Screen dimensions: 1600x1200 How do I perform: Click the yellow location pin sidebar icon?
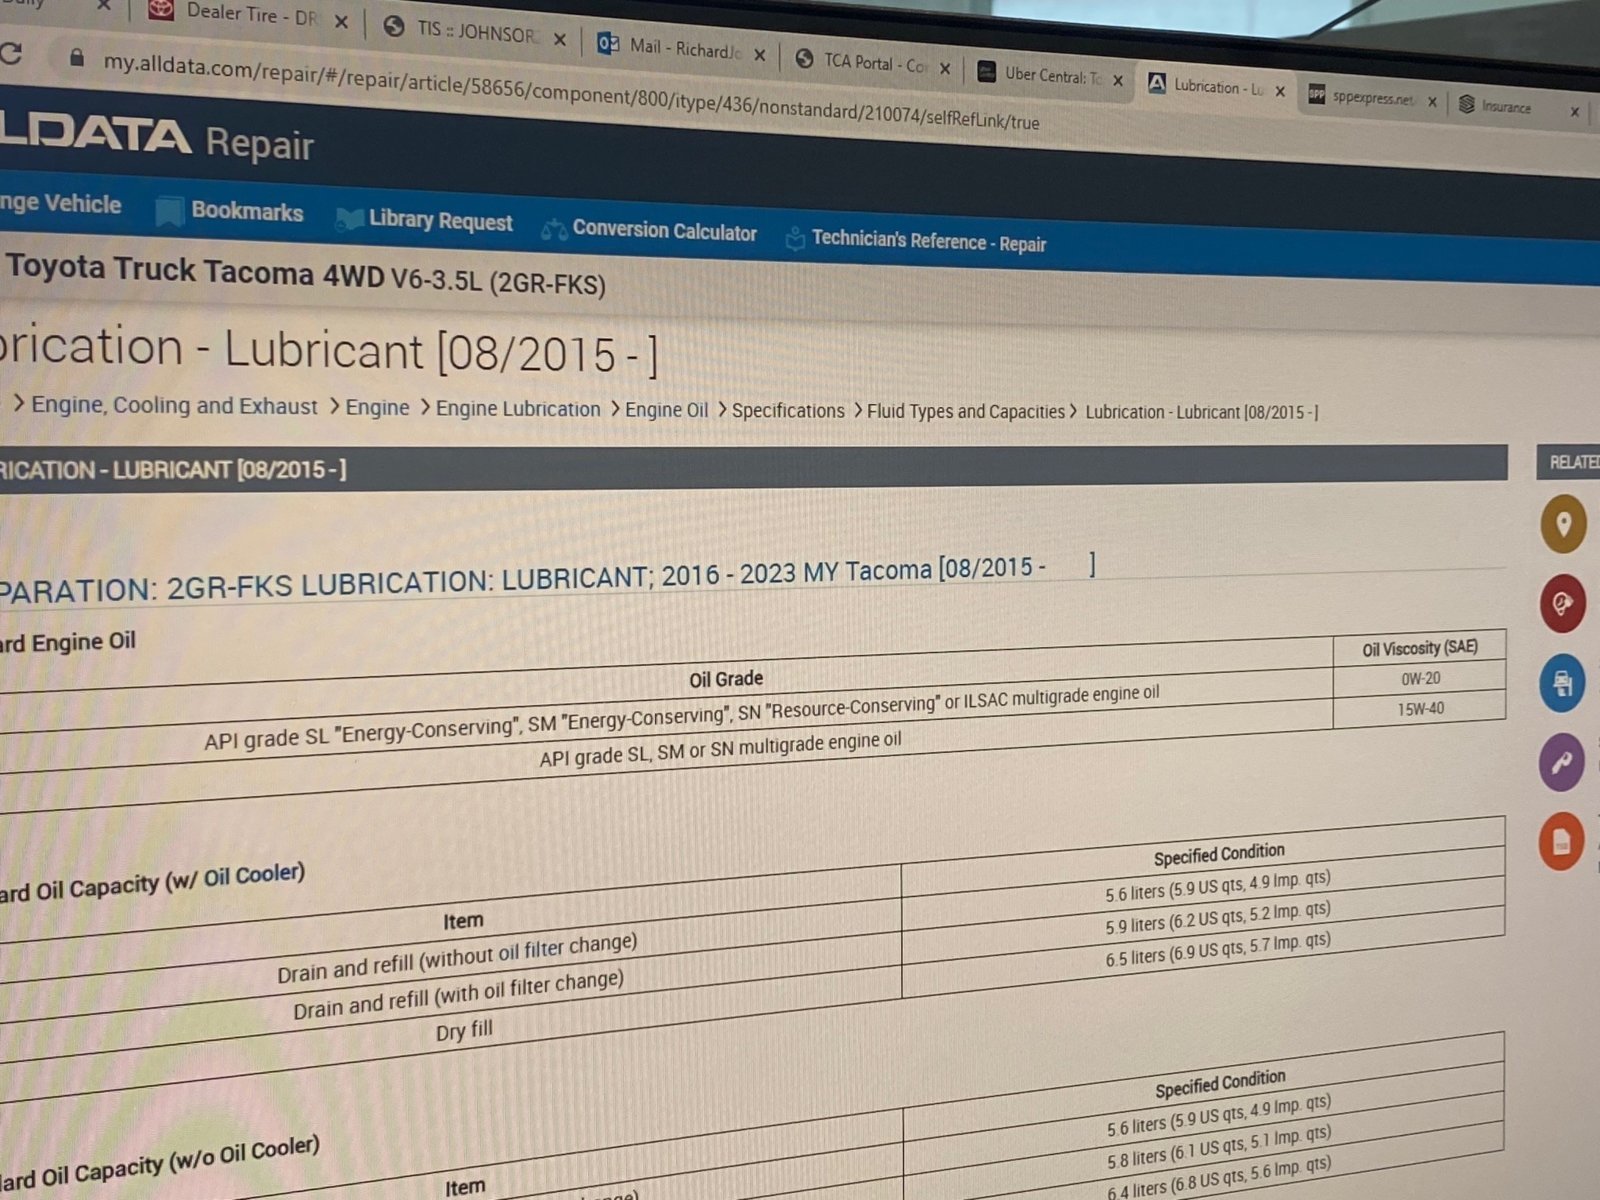point(1563,524)
